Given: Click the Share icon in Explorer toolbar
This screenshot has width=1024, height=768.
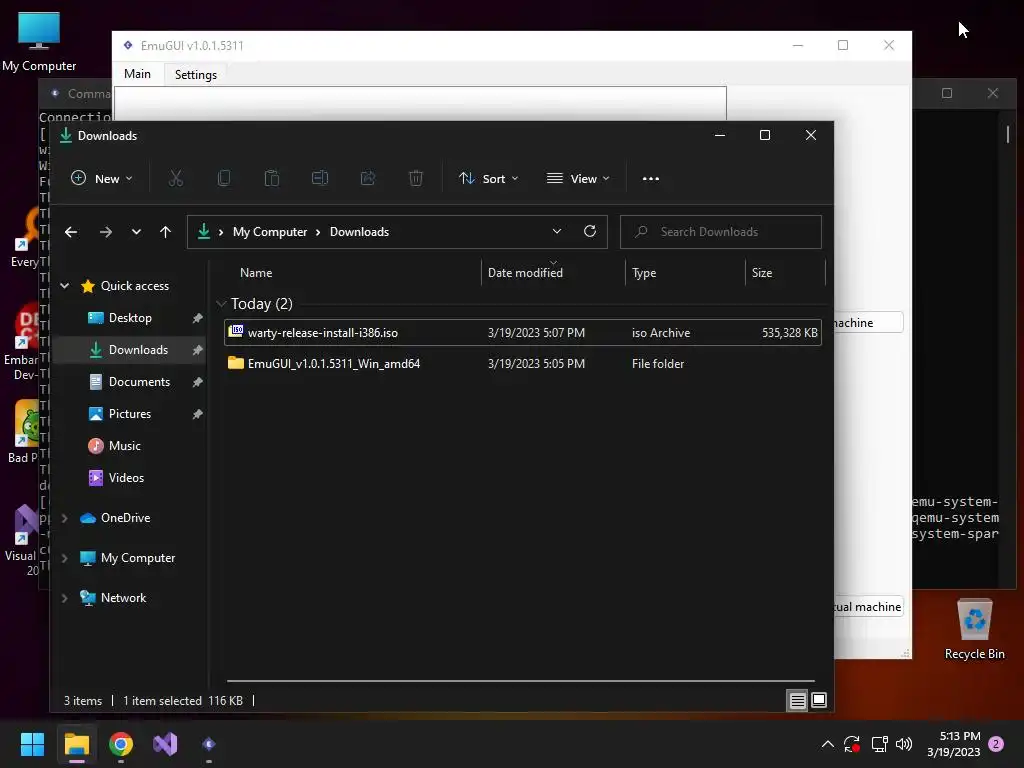Looking at the screenshot, I should pos(368,178).
